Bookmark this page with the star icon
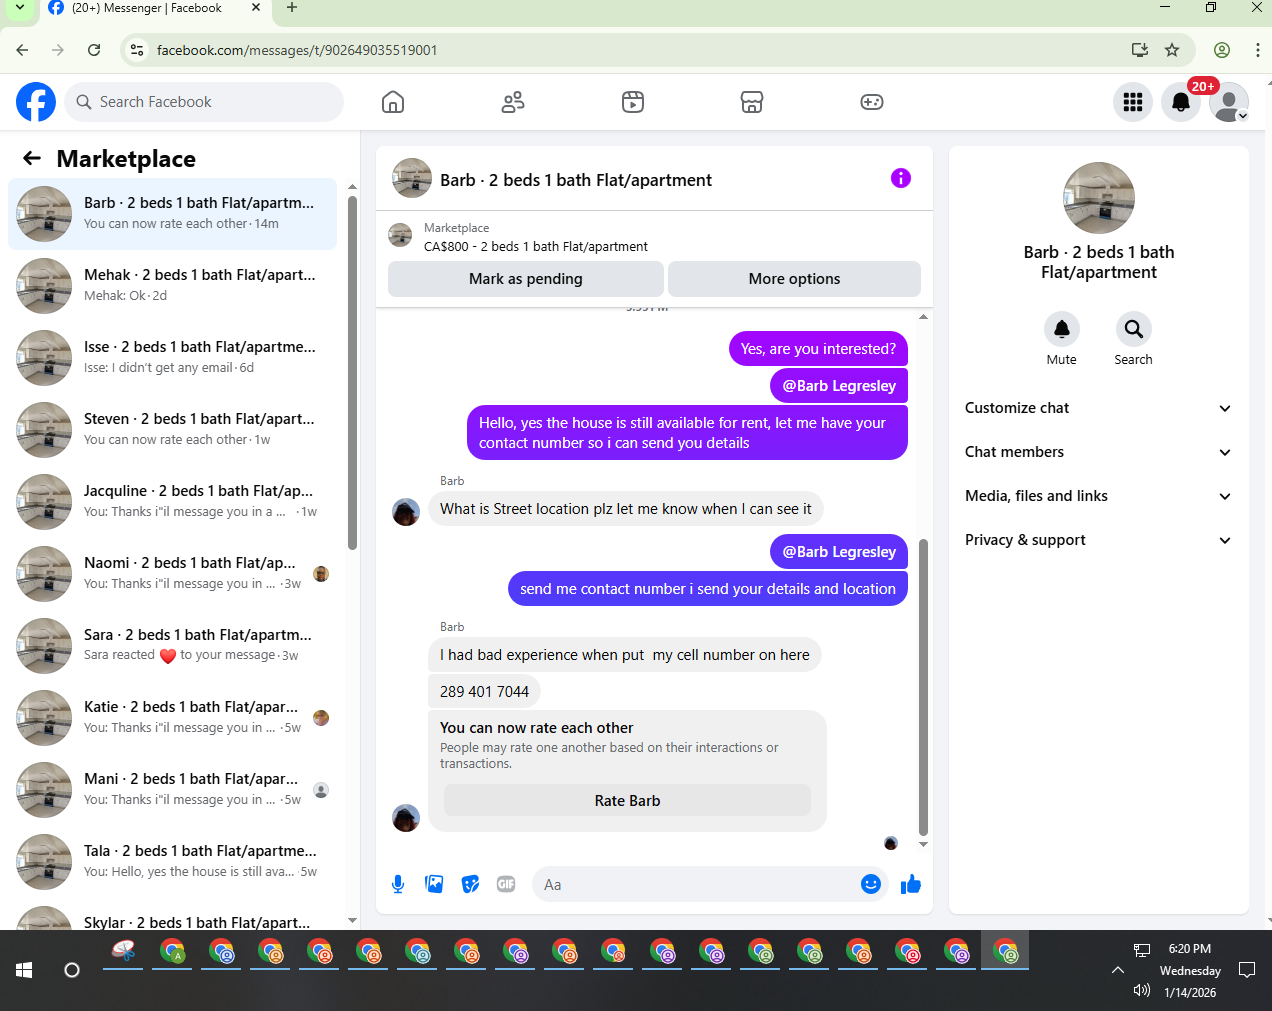1272x1011 pixels. (x=1172, y=50)
